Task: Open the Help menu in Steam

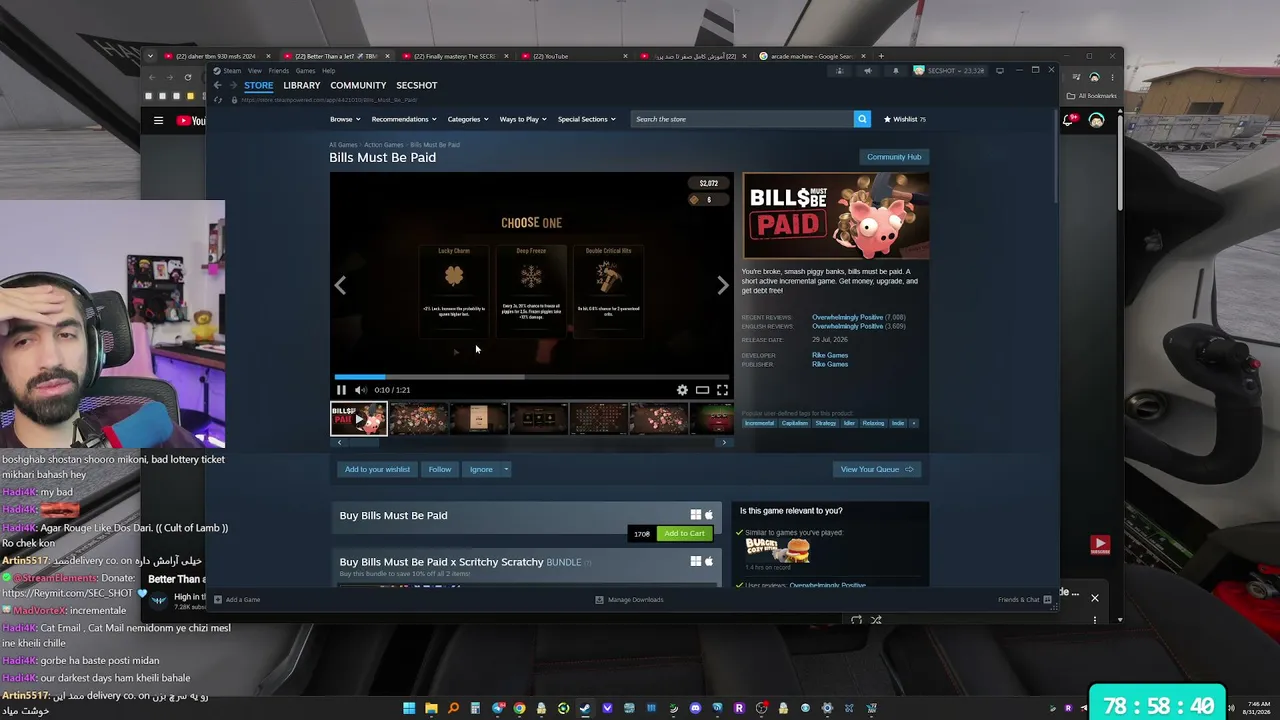Action: coord(328,71)
